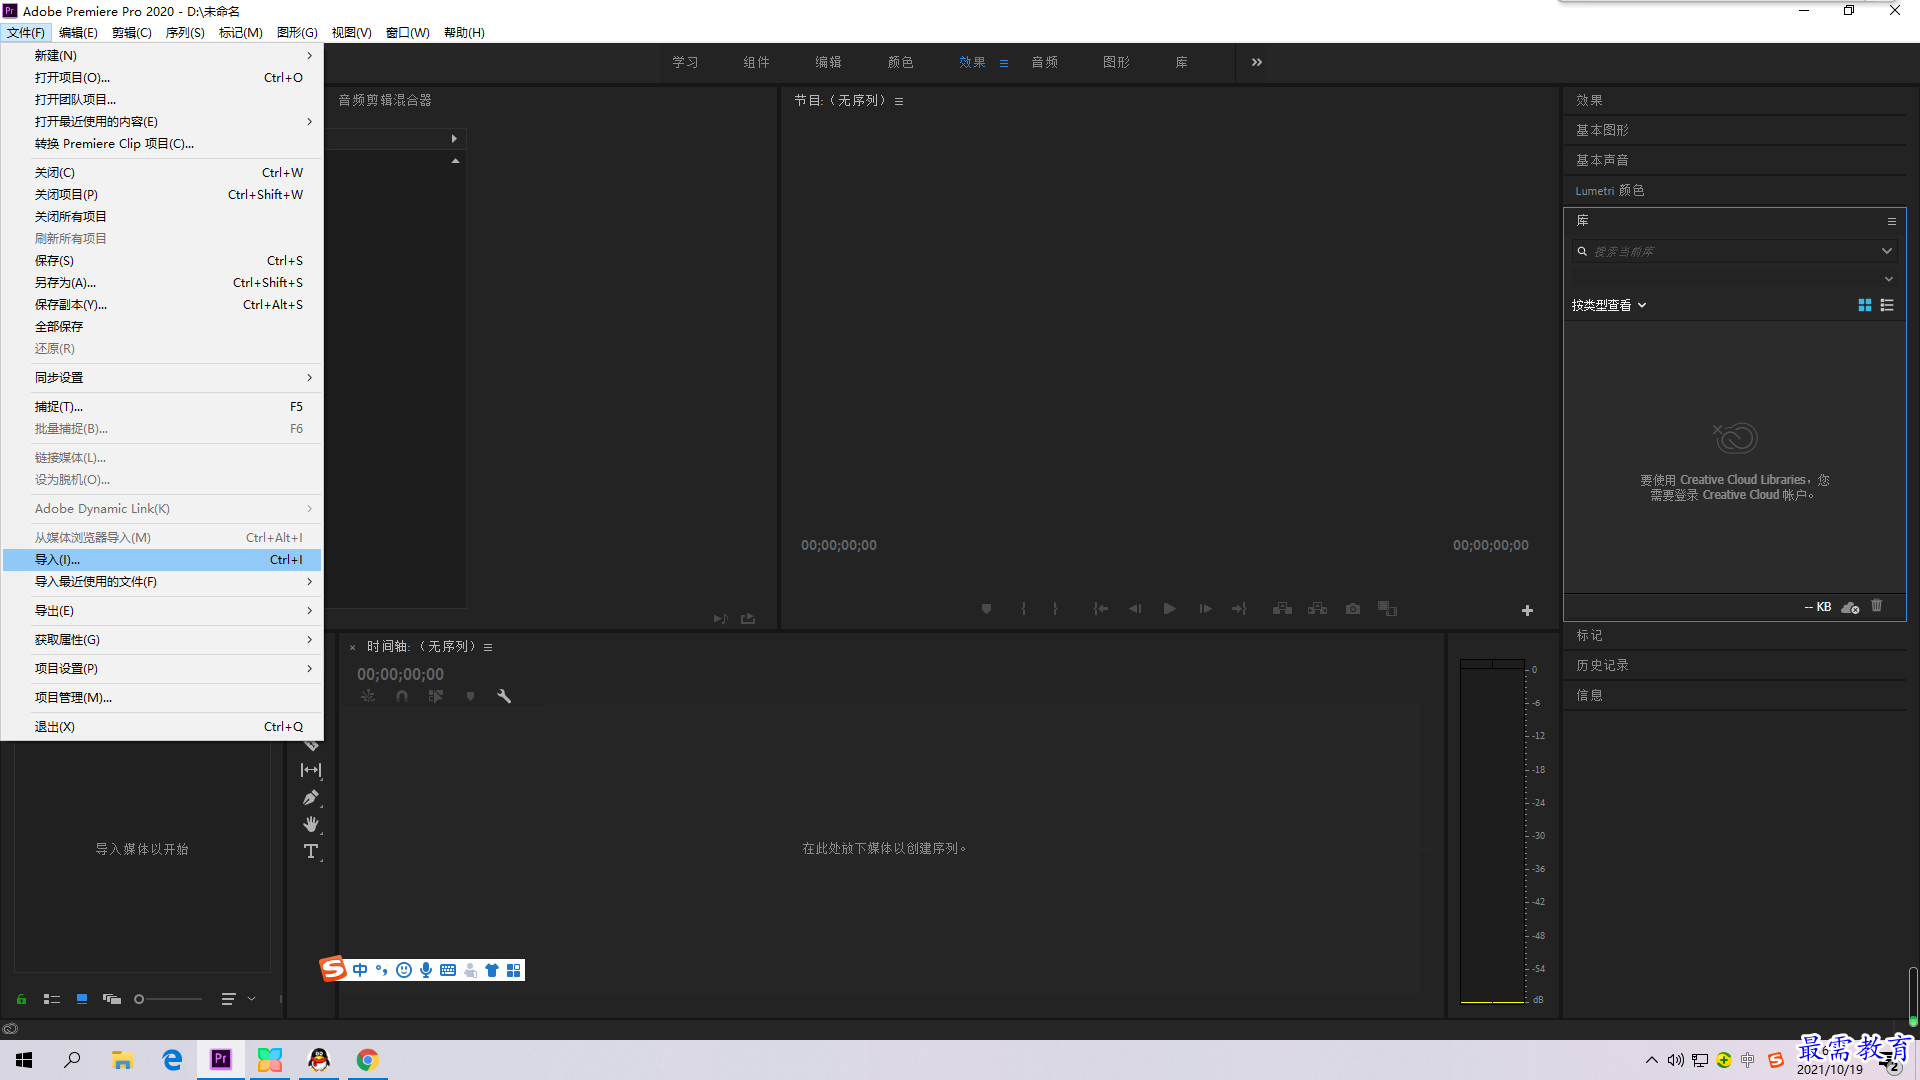The width and height of the screenshot is (1920, 1080).
Task: Switch project panel to icon view
Action: pyautogui.click(x=82, y=999)
